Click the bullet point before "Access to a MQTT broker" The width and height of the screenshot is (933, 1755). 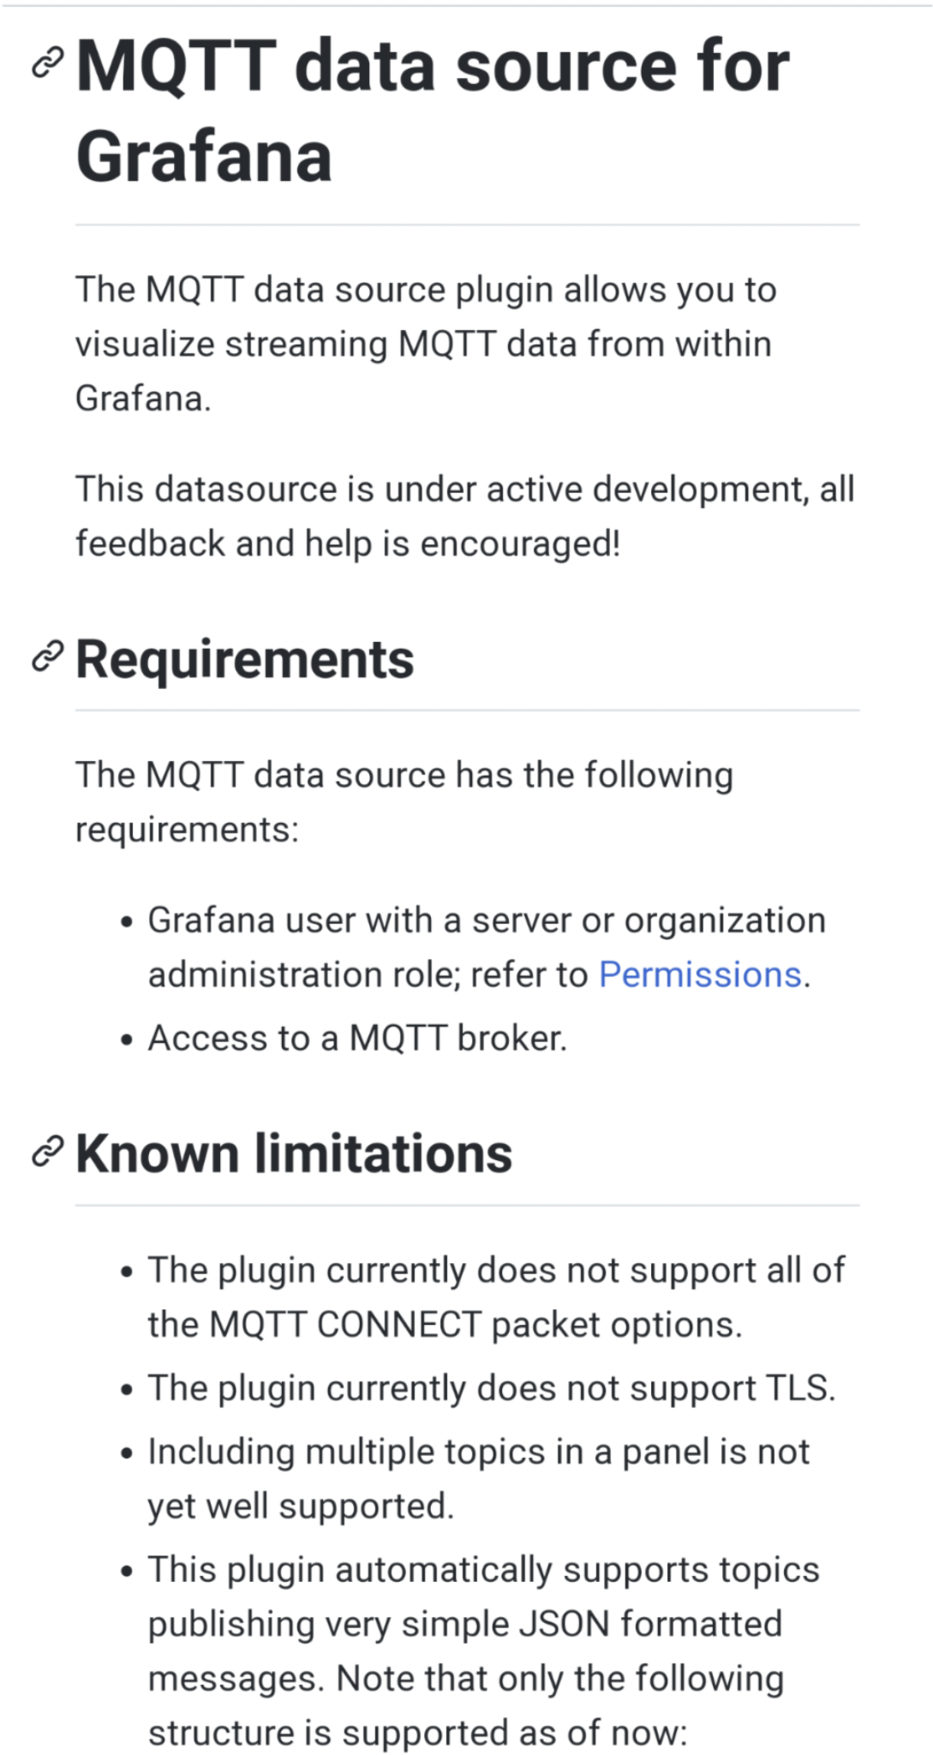coord(126,1040)
